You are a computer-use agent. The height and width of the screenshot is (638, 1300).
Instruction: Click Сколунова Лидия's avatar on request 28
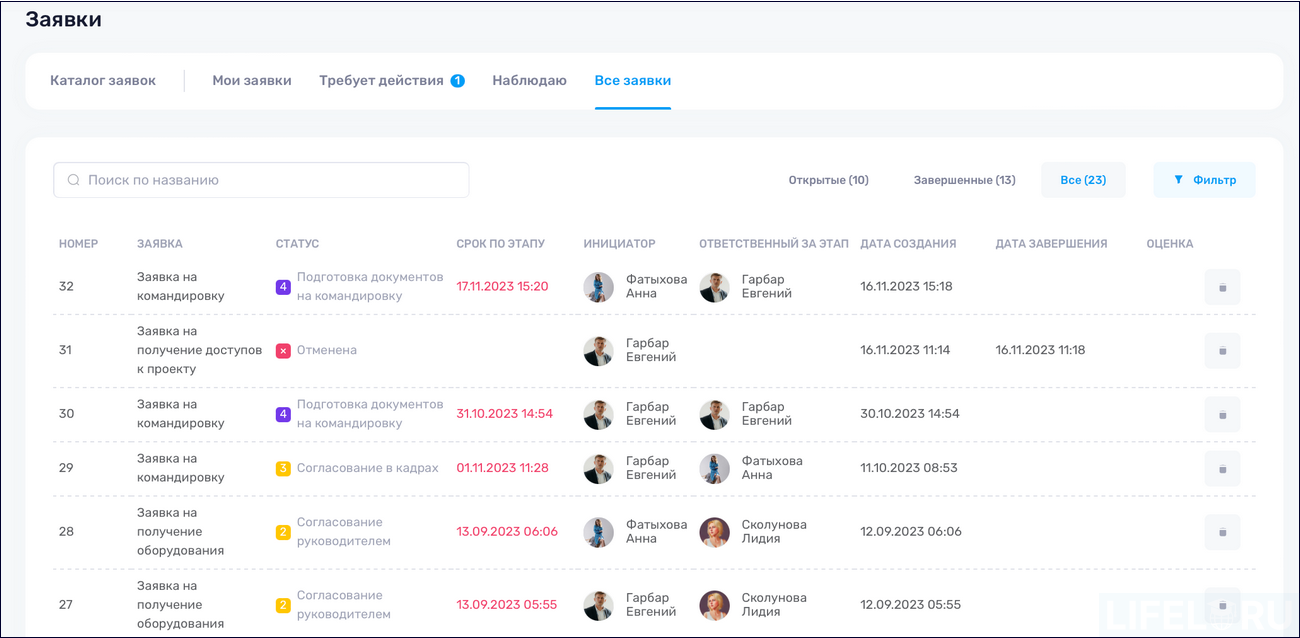pos(715,532)
